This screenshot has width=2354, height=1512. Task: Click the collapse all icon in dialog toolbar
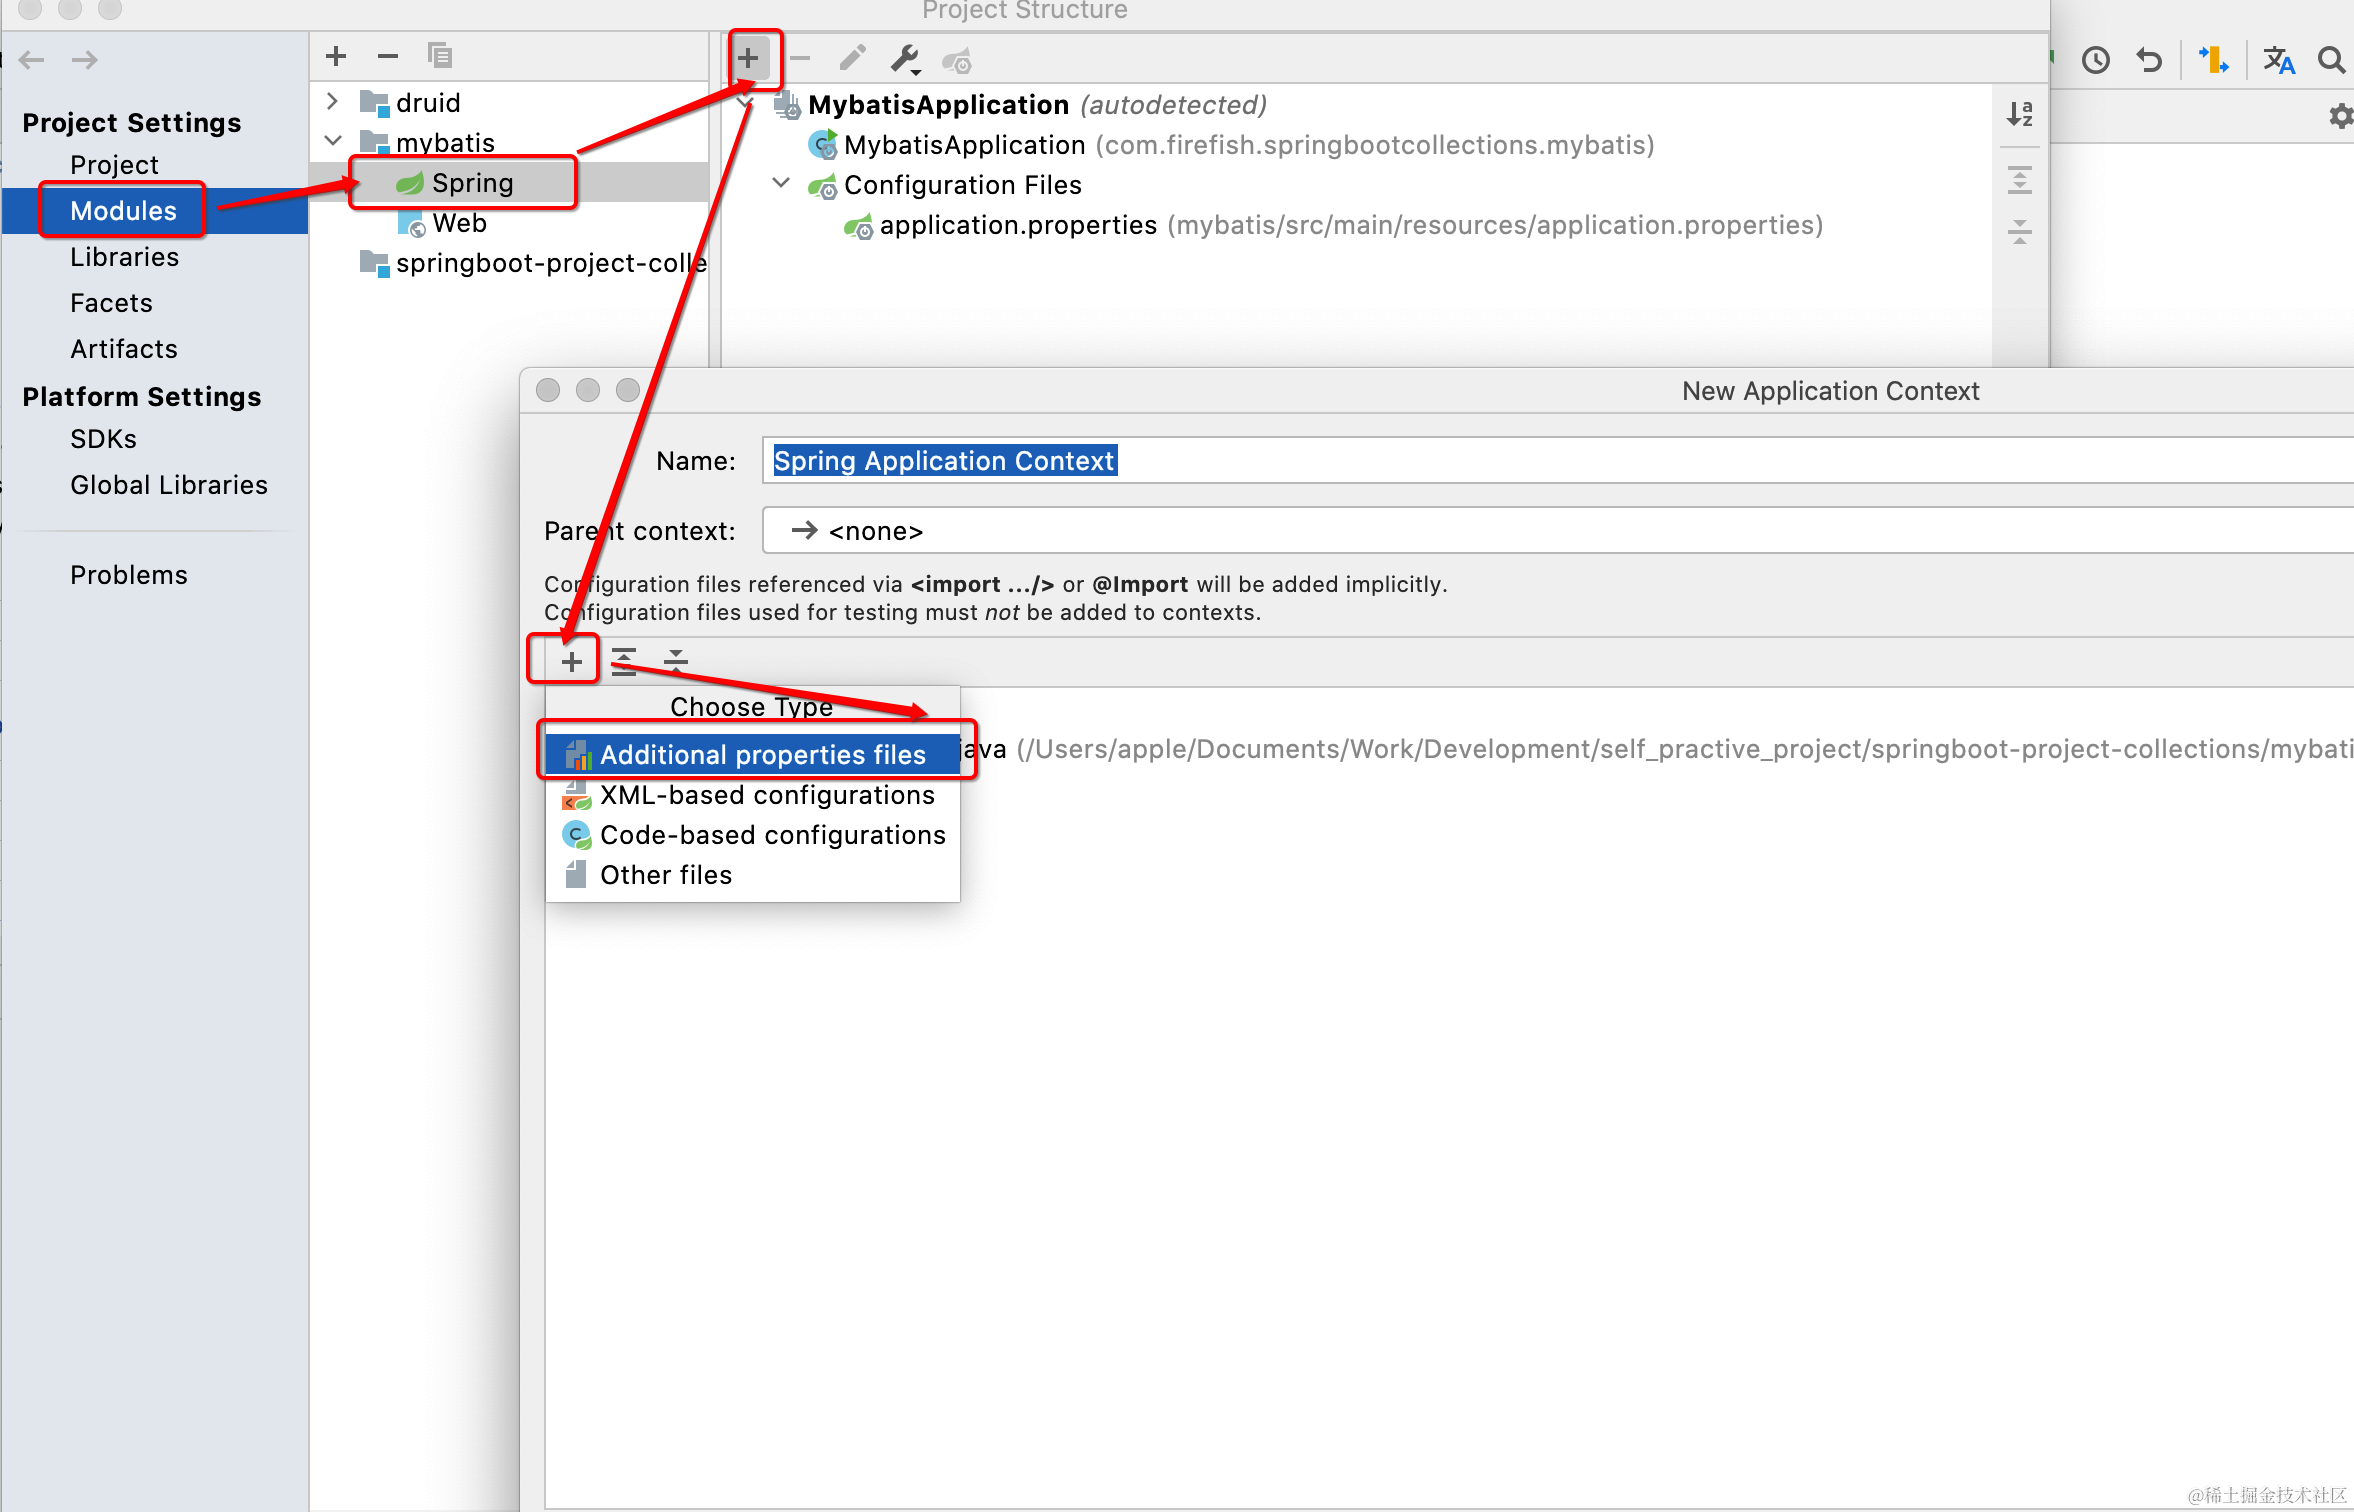pyautogui.click(x=676, y=661)
